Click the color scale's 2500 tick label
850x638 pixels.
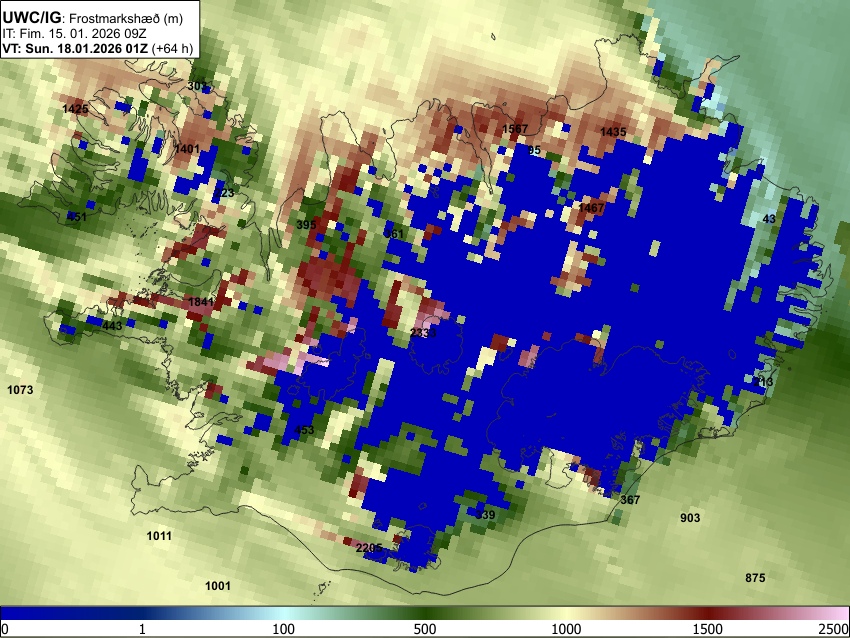point(834,629)
